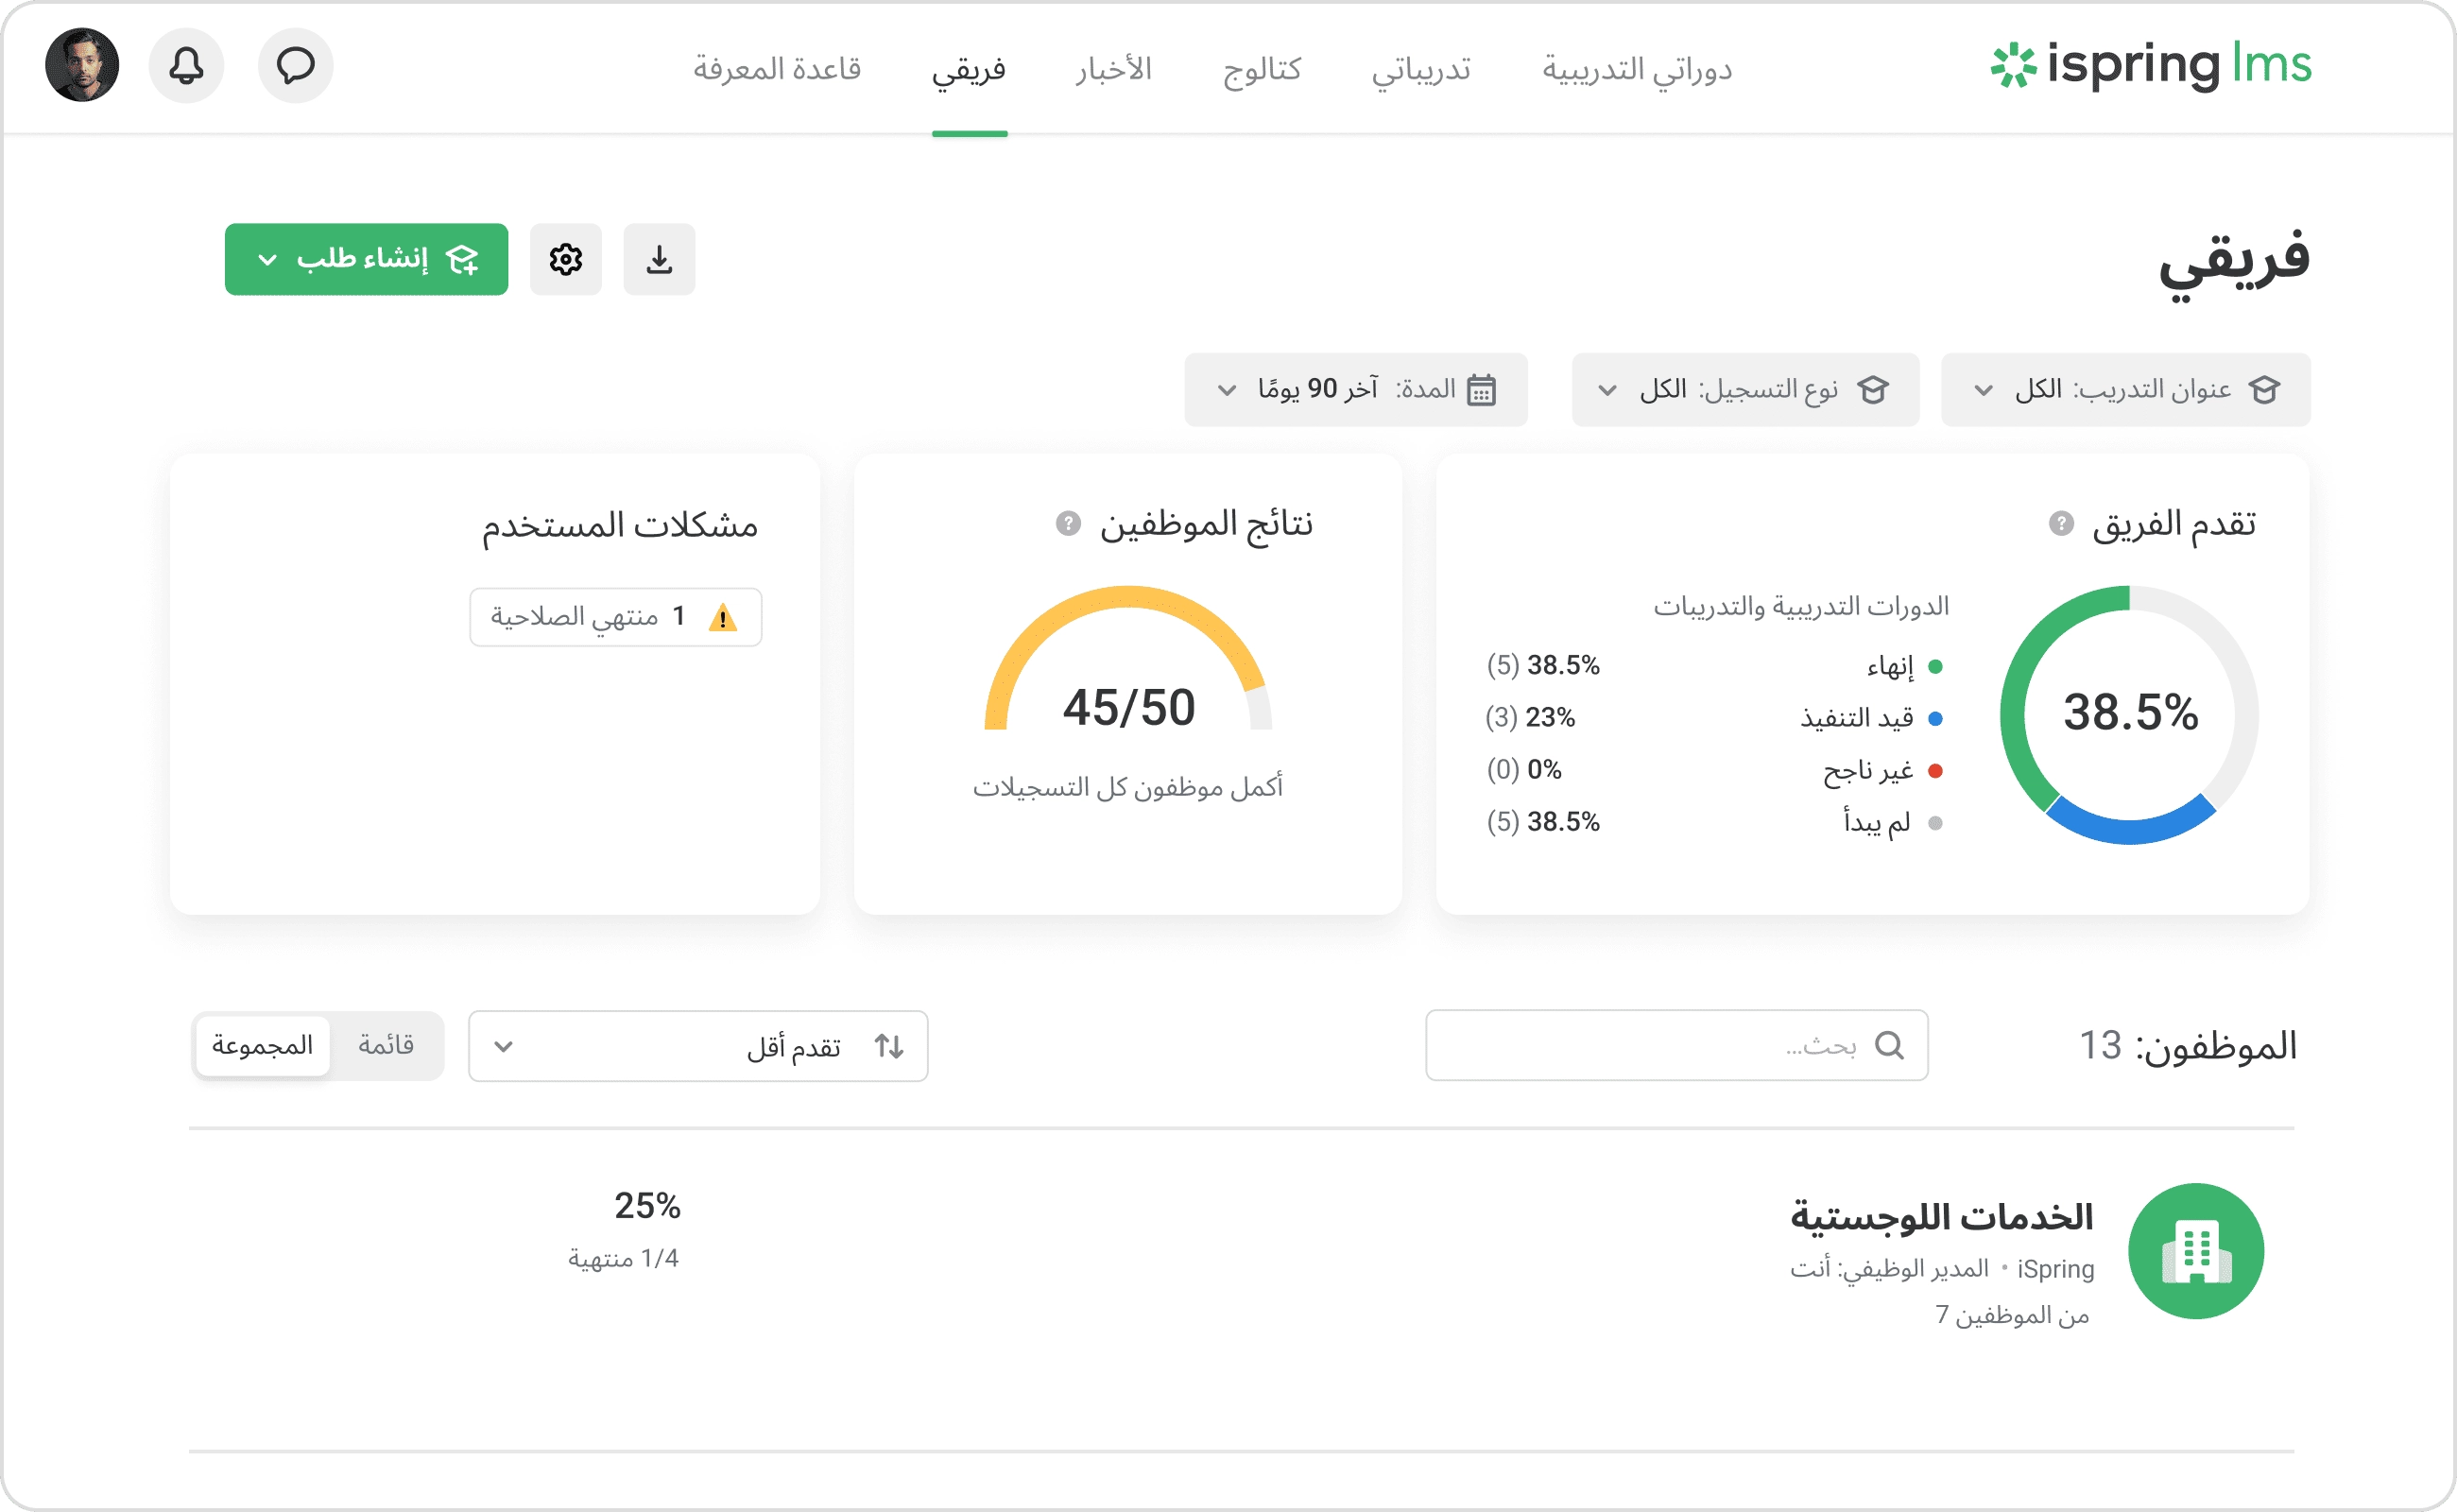The image size is (2457, 1512).
Task: Open the عنوان التدريب filter dropdown
Action: click(2125, 389)
